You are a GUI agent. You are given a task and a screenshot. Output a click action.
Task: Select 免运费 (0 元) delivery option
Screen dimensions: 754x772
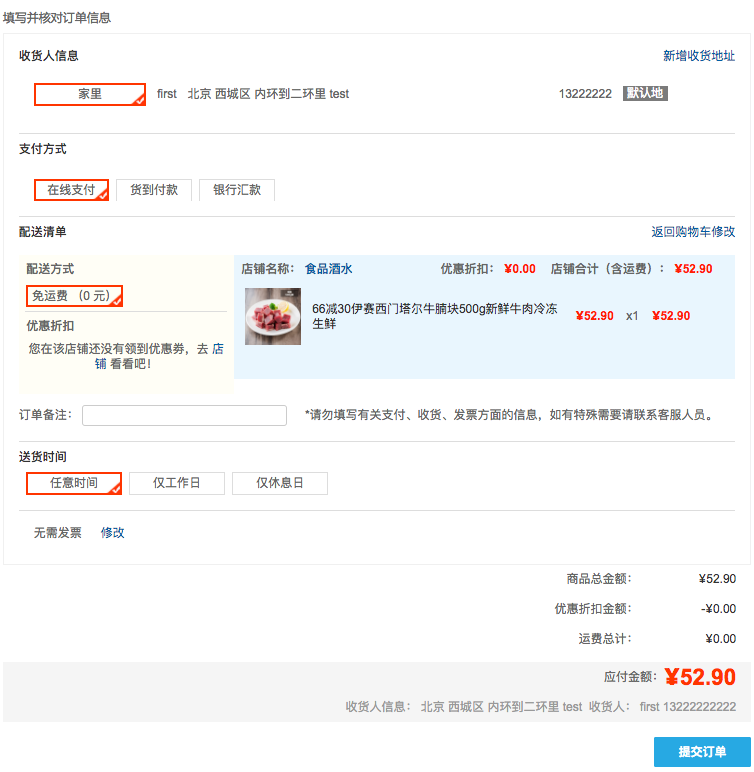click(74, 296)
